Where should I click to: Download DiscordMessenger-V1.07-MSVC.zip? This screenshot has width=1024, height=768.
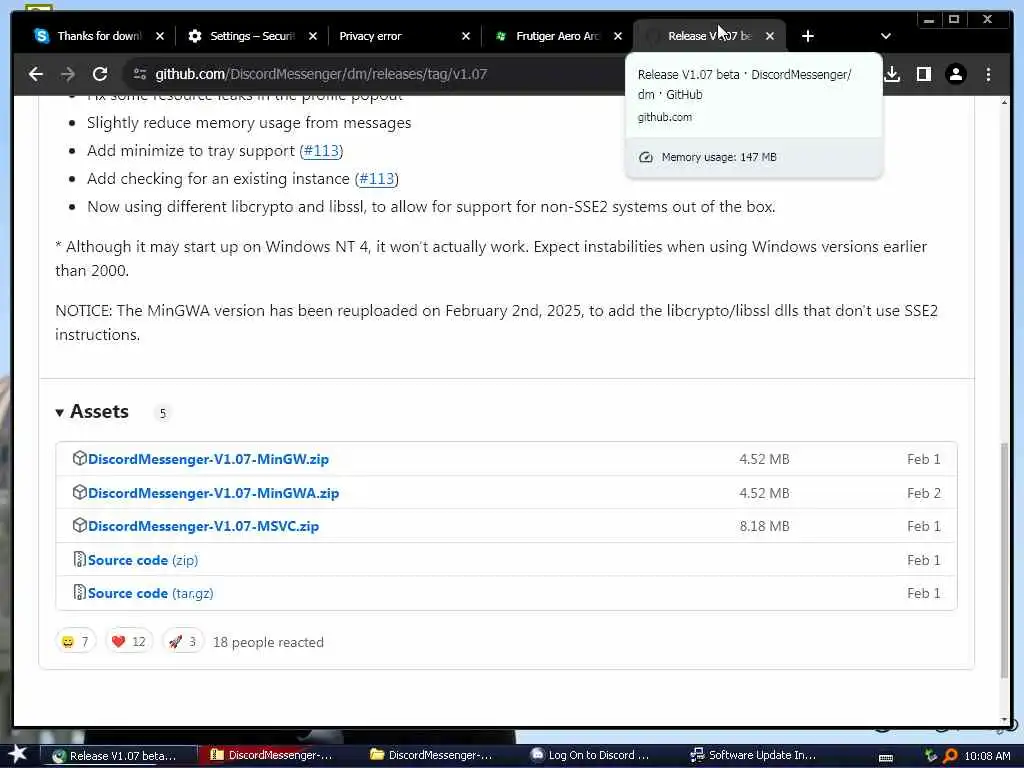click(x=204, y=526)
